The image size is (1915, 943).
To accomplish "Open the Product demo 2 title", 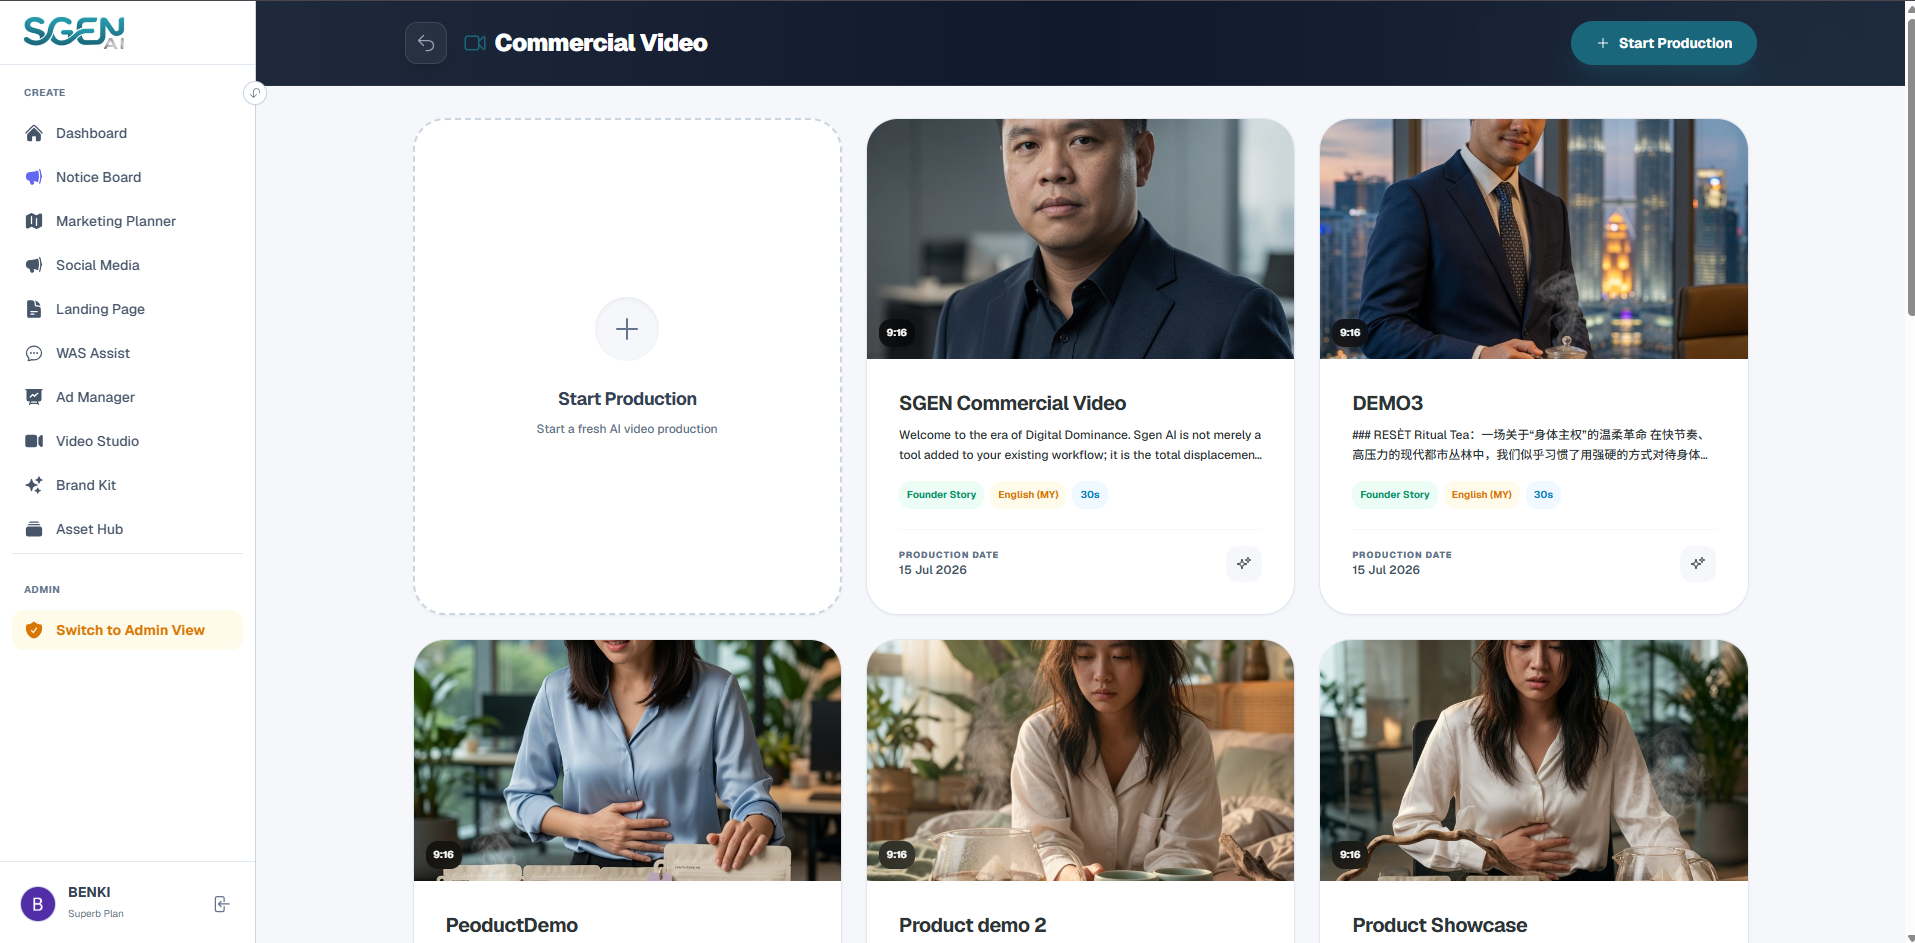I will click(x=972, y=925).
